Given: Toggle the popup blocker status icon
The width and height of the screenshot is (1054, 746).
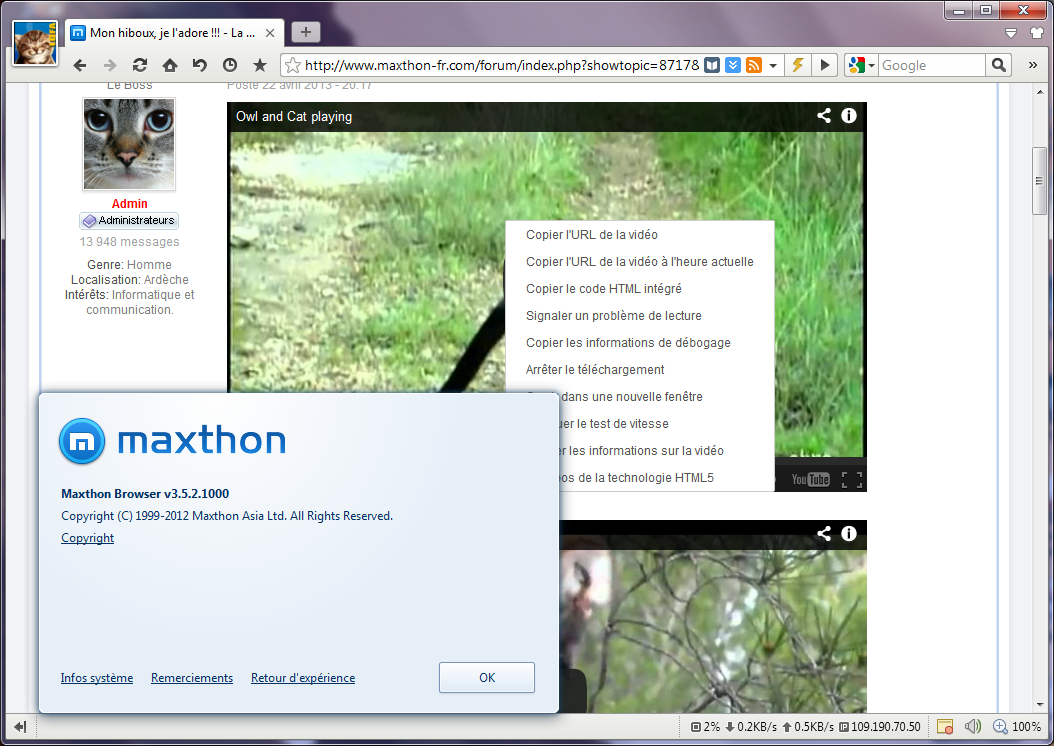Looking at the screenshot, I should pyautogui.click(x=945, y=727).
